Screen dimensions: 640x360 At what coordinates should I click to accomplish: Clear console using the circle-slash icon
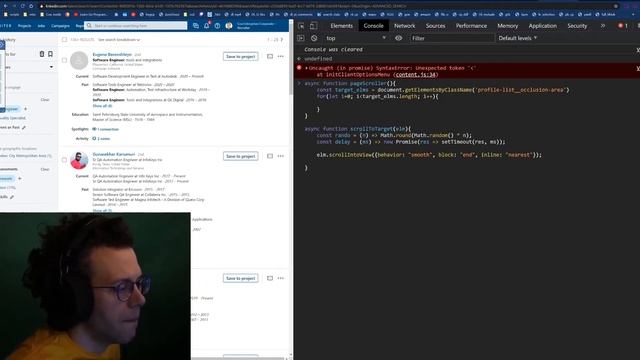tap(314, 38)
